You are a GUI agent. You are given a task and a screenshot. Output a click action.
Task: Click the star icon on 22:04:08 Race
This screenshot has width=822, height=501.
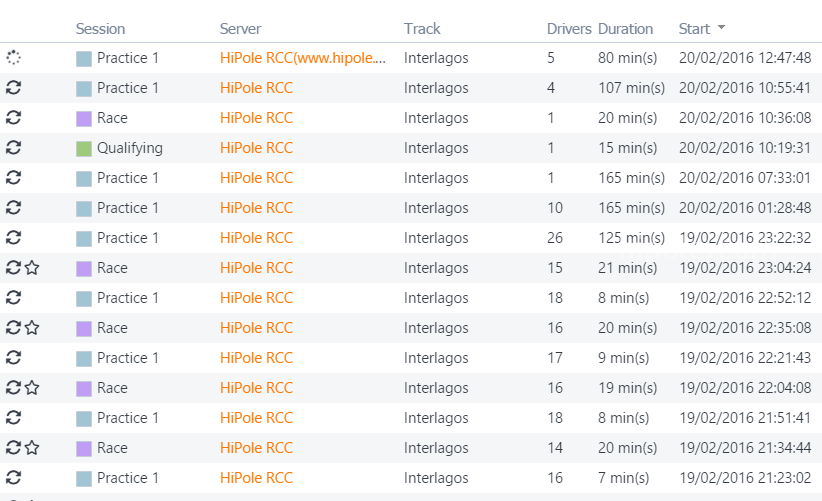tap(33, 388)
